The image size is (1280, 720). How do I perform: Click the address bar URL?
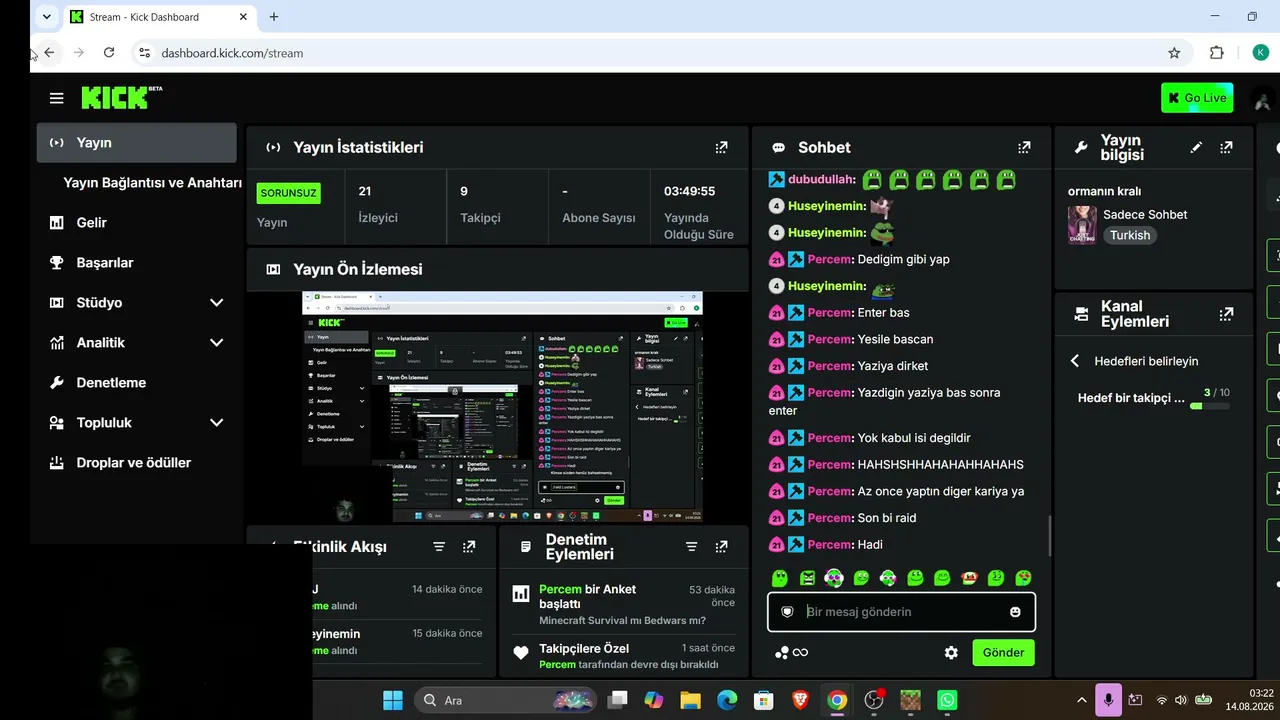232,53
